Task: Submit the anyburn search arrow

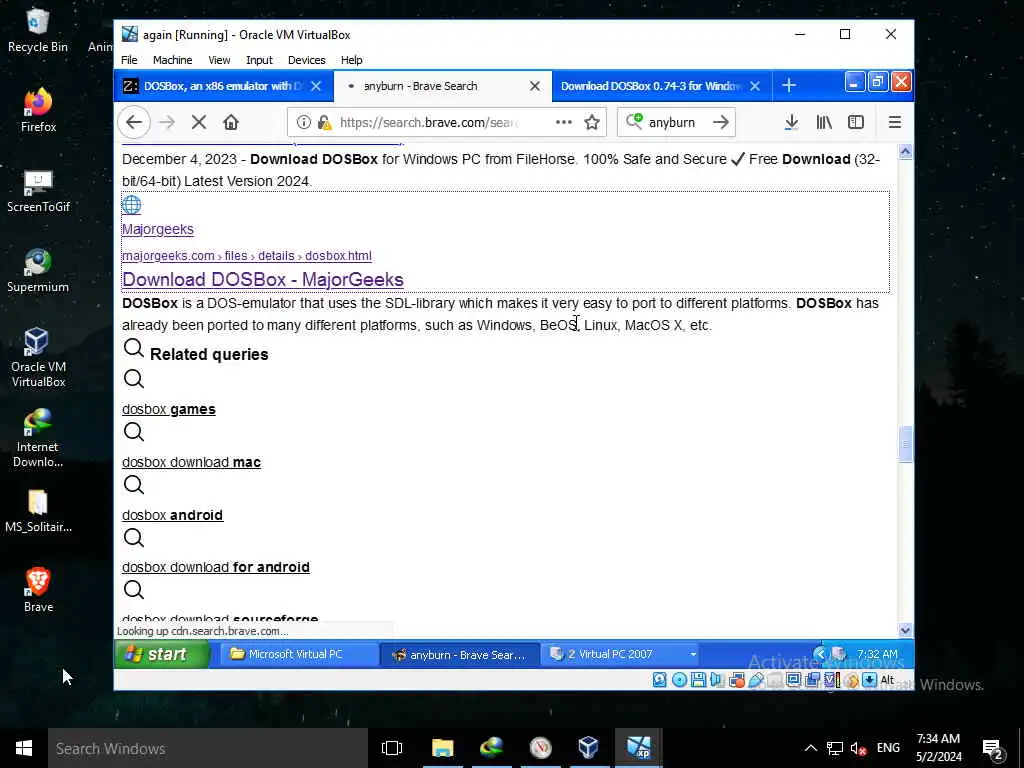Action: pyautogui.click(x=720, y=122)
